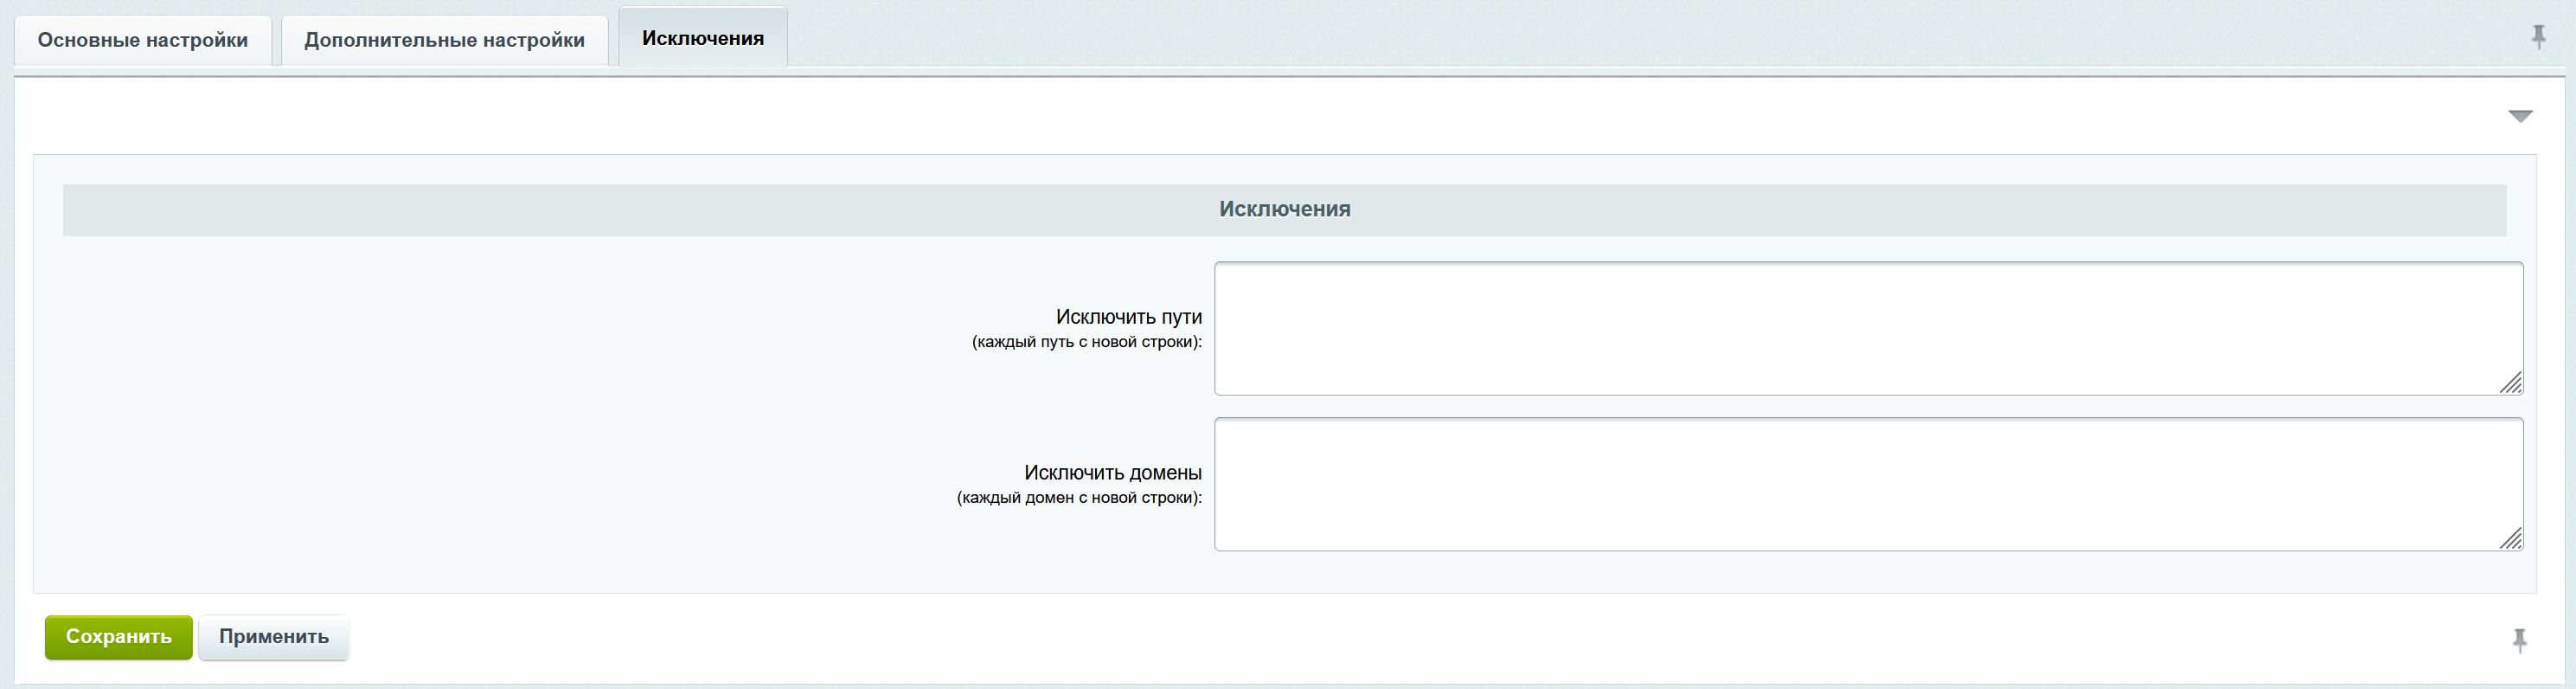Collapse the panel using the gray triangle arrow
Viewport: 2576px width, 689px height.
coord(2520,117)
